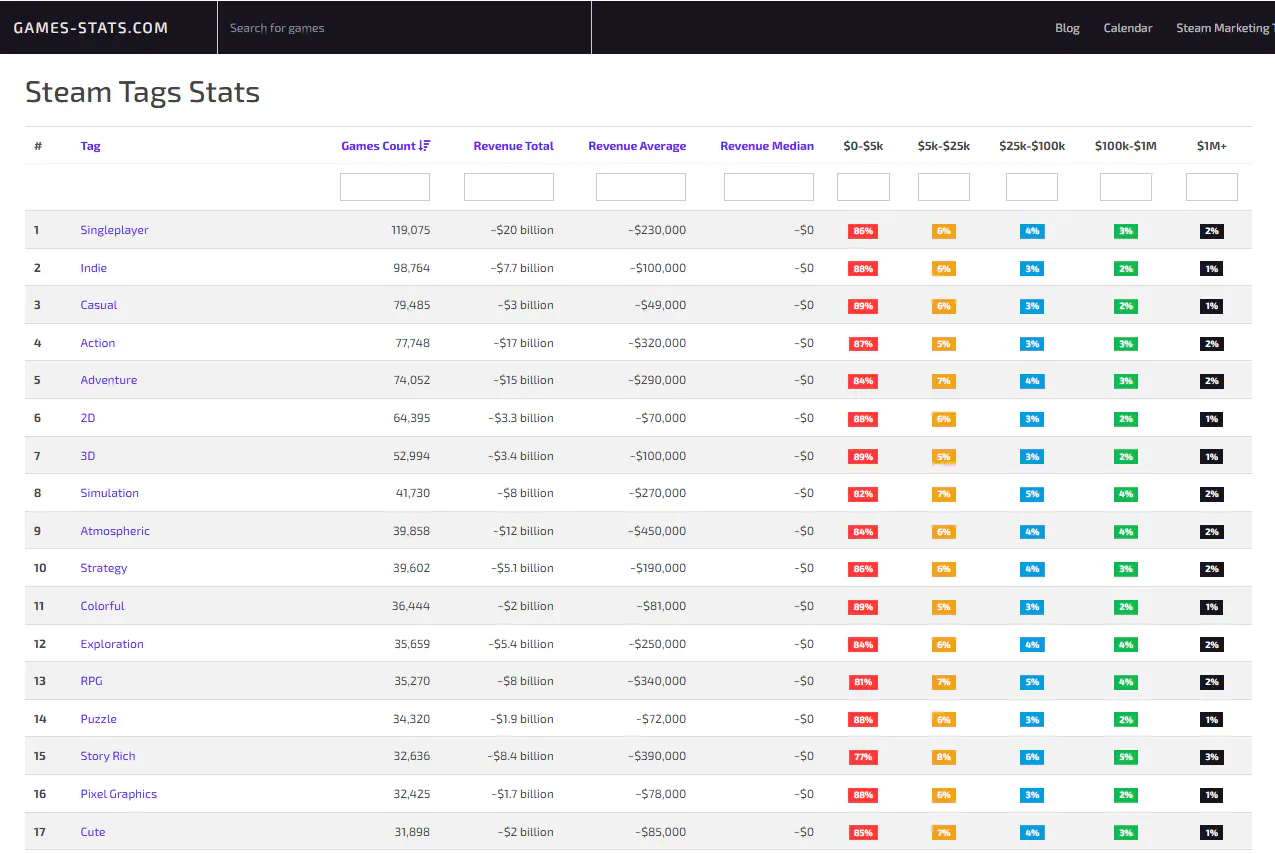Sort by Games Count column header

(378, 146)
